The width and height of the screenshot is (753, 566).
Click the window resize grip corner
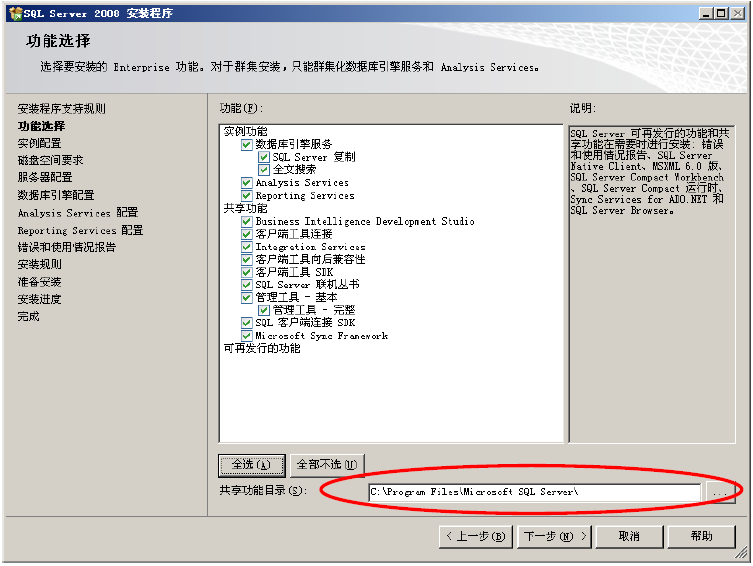click(x=742, y=554)
